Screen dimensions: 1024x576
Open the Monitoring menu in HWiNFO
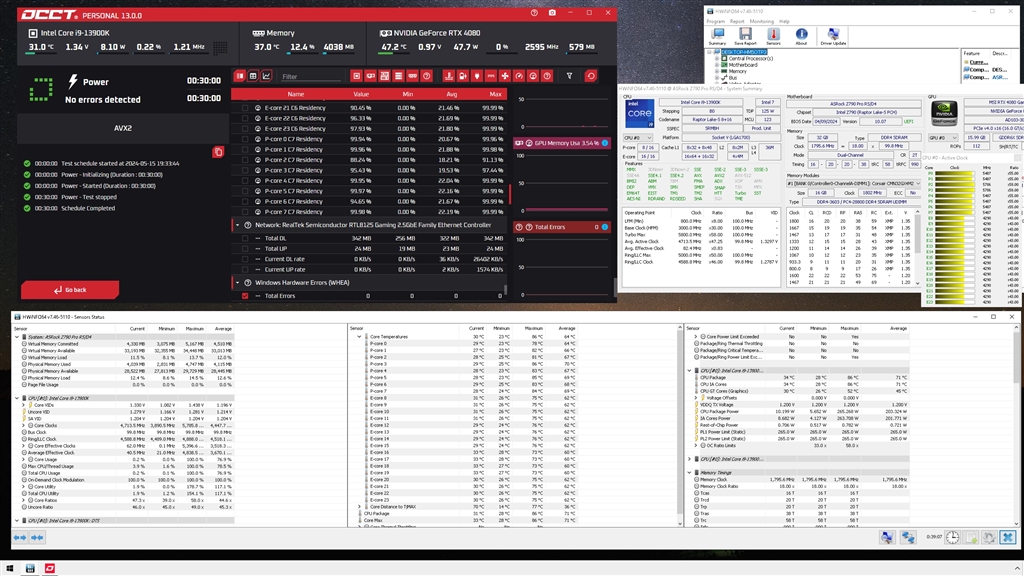point(761,22)
